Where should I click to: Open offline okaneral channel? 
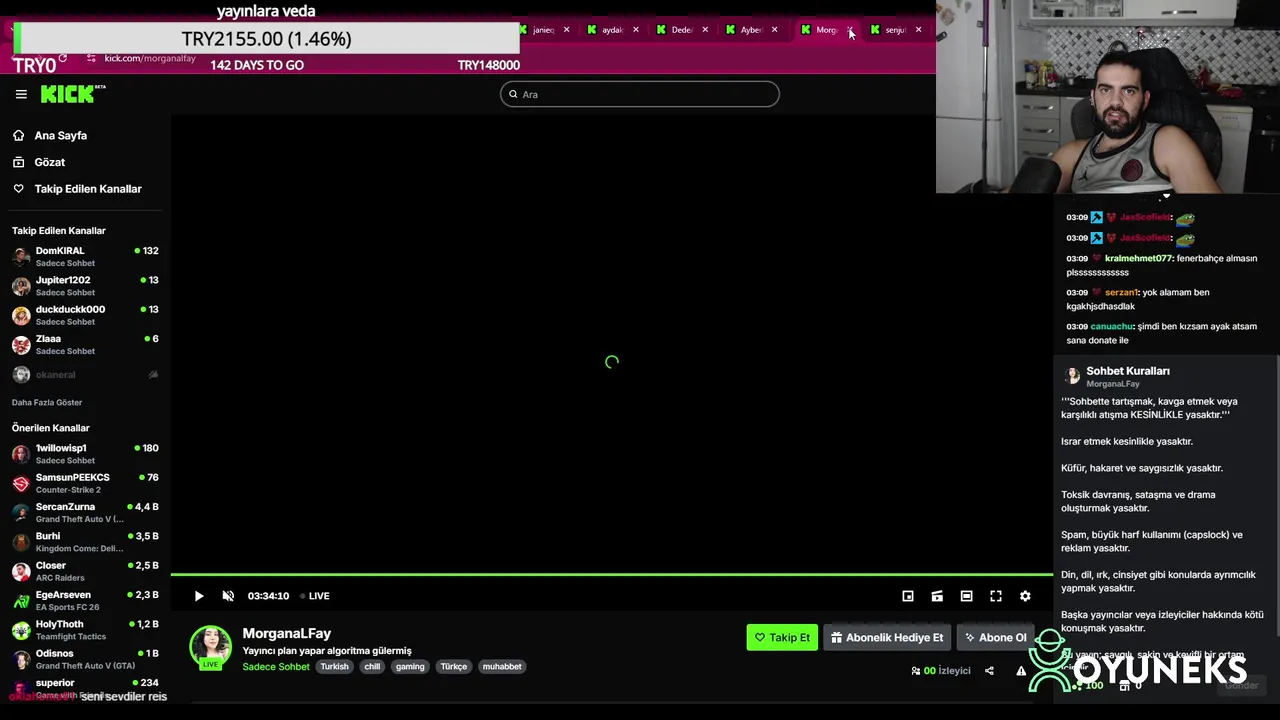point(85,374)
